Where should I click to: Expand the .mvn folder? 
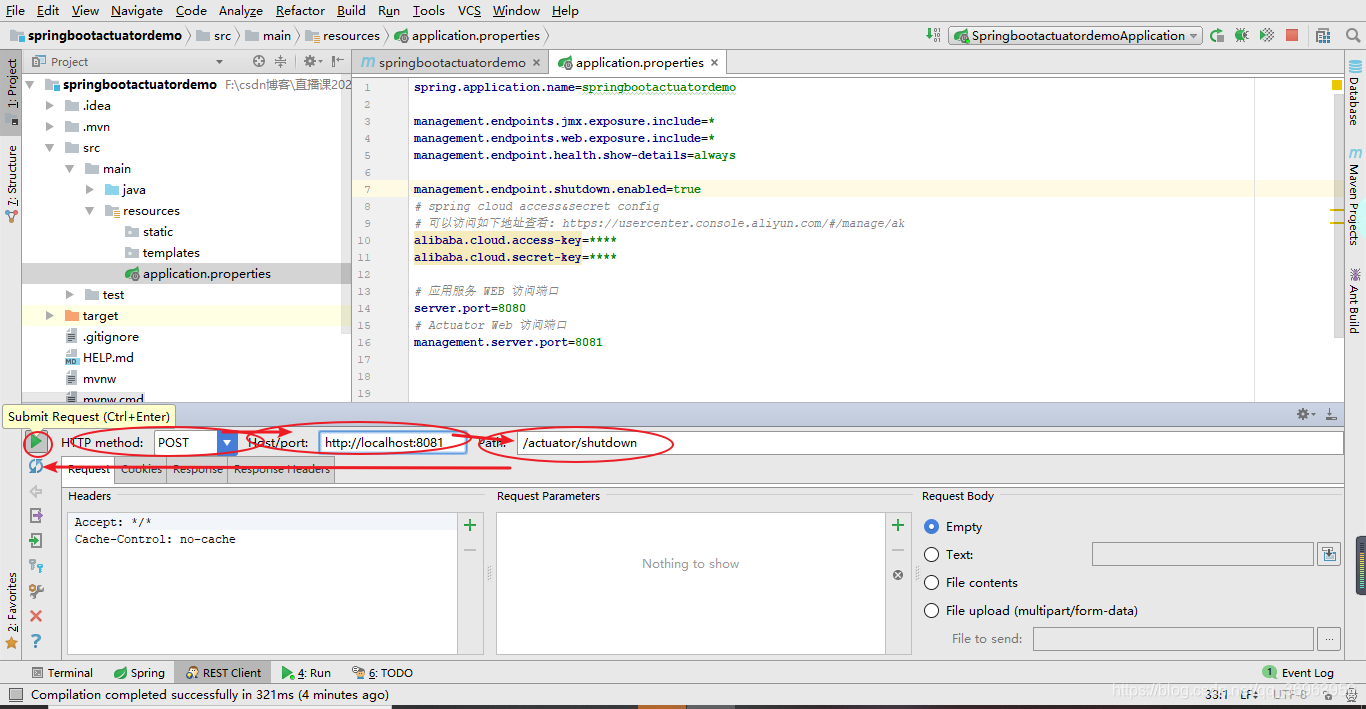50,127
